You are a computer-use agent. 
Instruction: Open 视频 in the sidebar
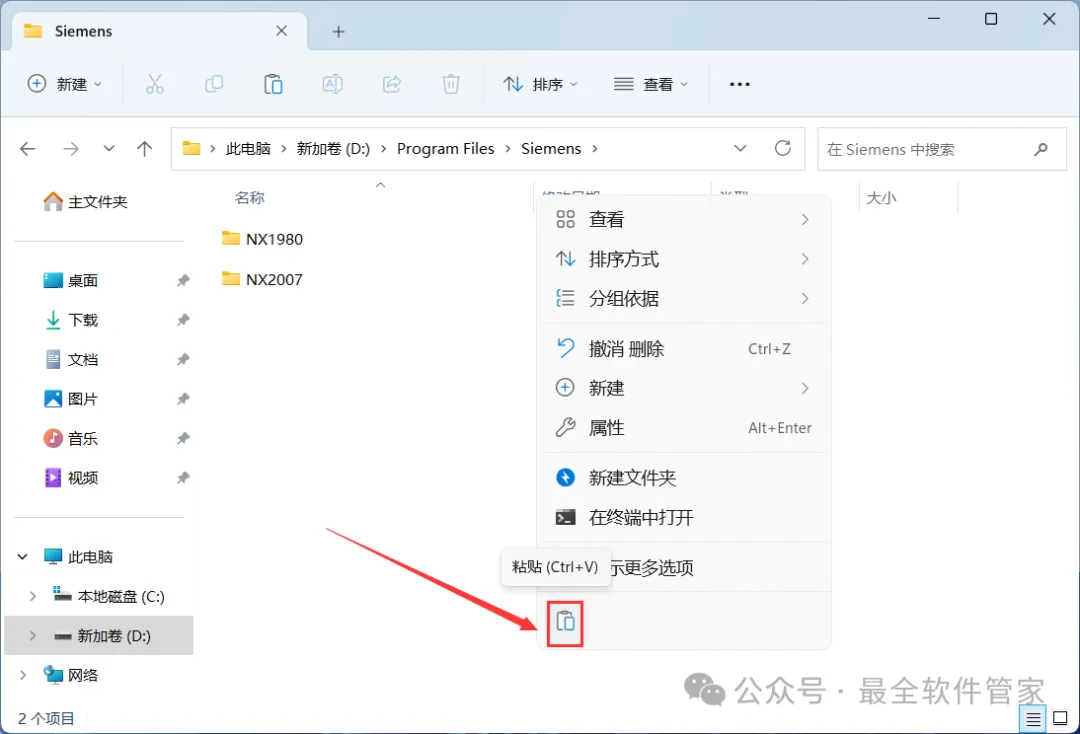[x=71, y=478]
